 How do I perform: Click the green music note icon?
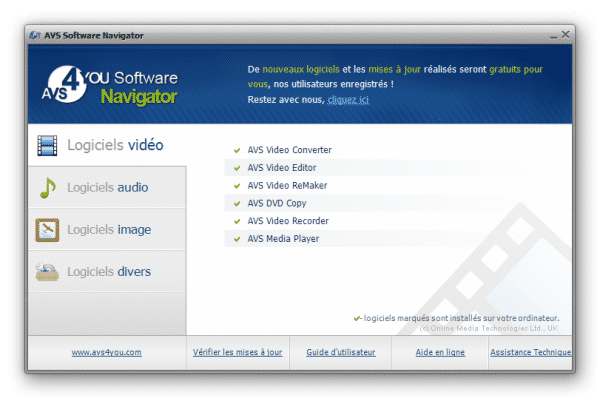[x=48, y=188]
